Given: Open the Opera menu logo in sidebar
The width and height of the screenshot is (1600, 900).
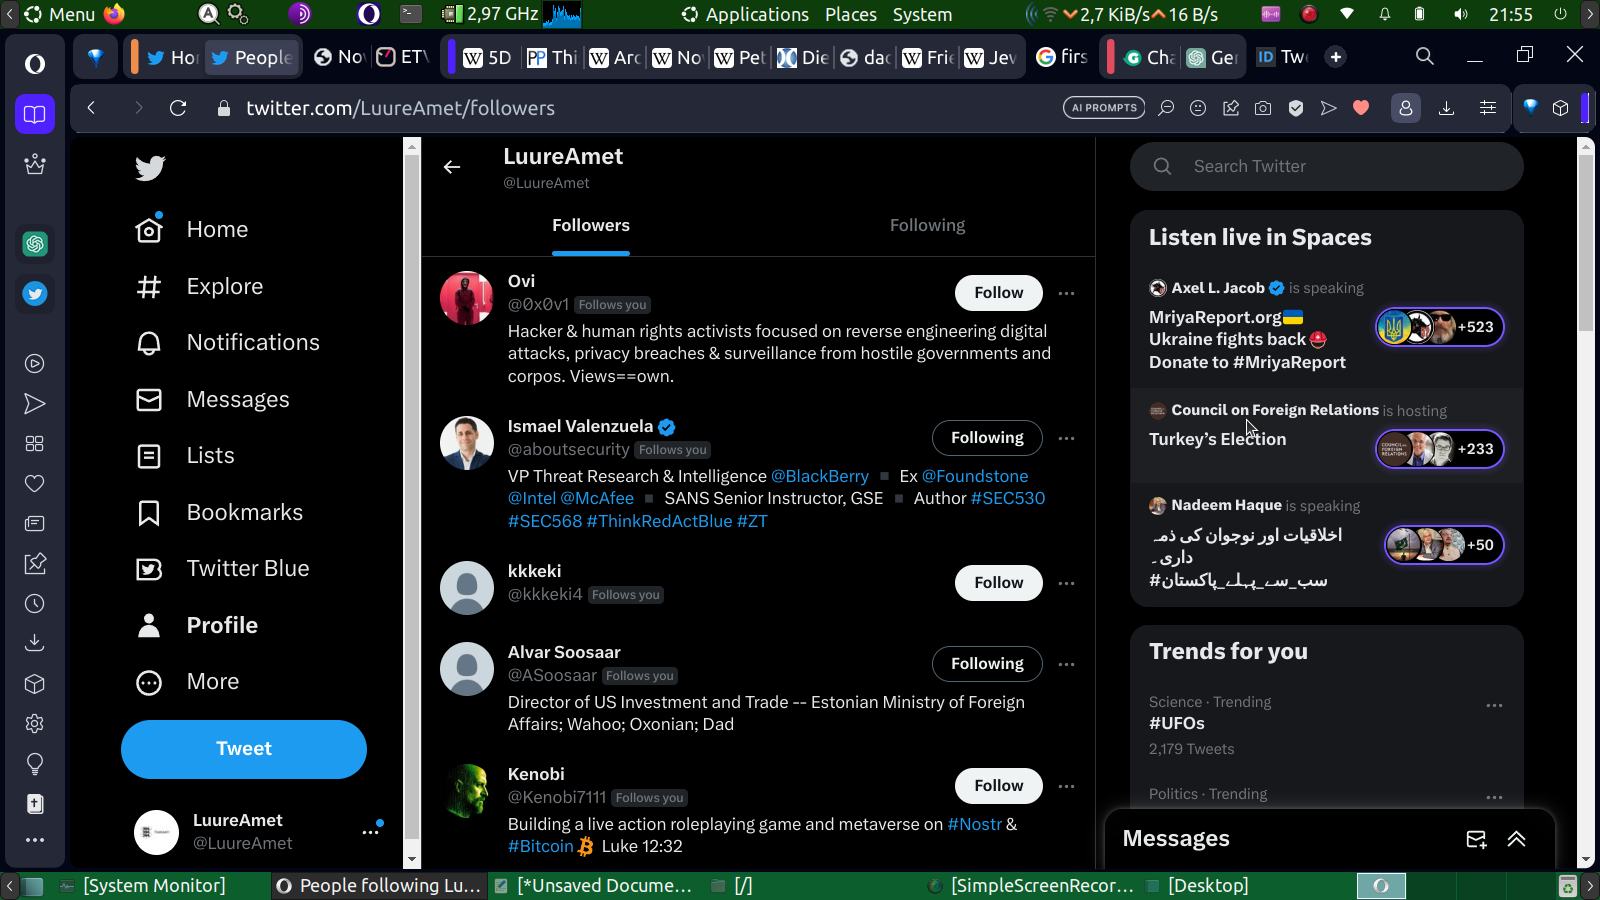Looking at the screenshot, I should tap(35, 64).
